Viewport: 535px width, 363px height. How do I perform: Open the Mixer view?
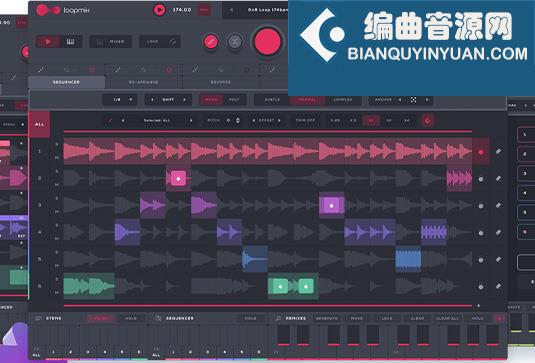[x=110, y=42]
